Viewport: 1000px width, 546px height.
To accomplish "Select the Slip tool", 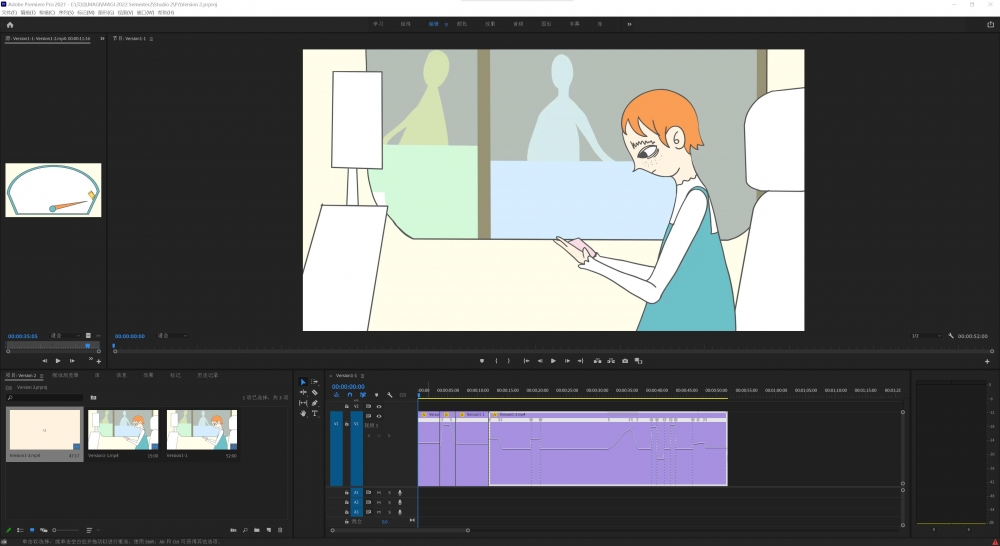I will coord(303,403).
